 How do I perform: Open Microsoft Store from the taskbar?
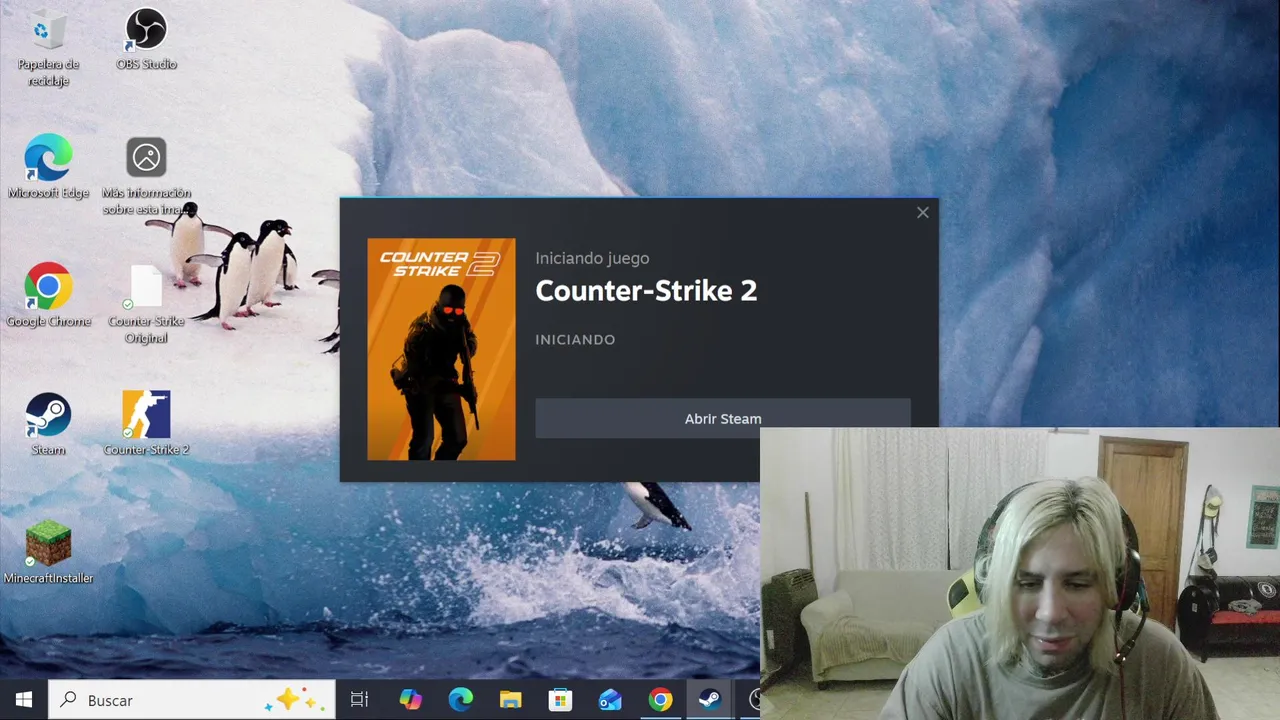coord(560,700)
